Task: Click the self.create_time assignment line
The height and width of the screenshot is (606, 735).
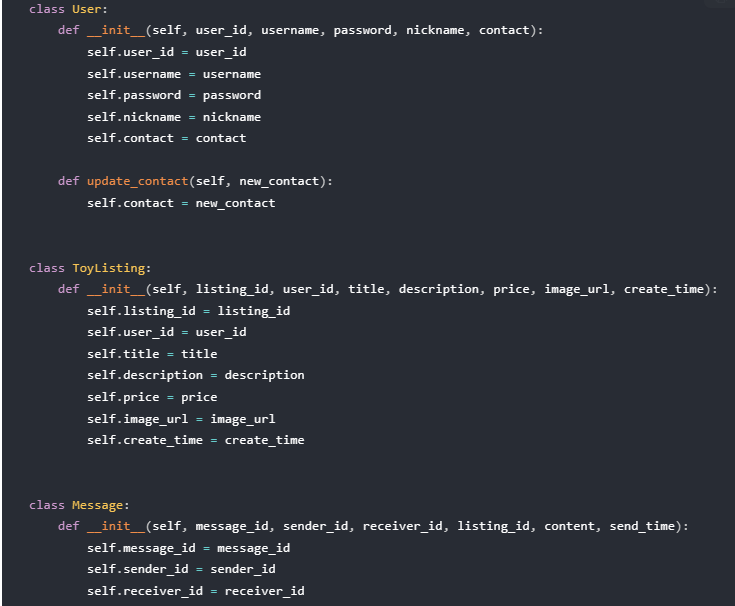Action: point(195,440)
